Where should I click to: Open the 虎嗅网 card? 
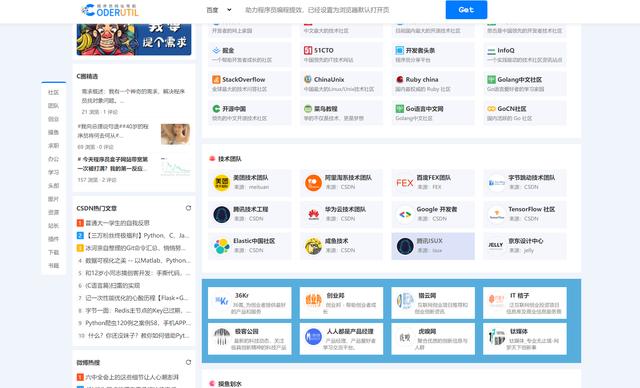pyautogui.click(x=433, y=339)
